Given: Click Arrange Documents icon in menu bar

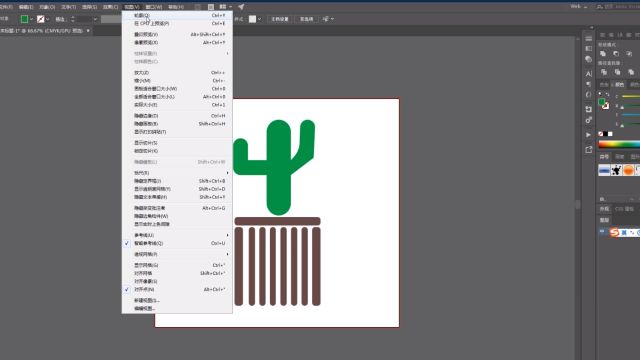Looking at the screenshot, I should 223,7.
